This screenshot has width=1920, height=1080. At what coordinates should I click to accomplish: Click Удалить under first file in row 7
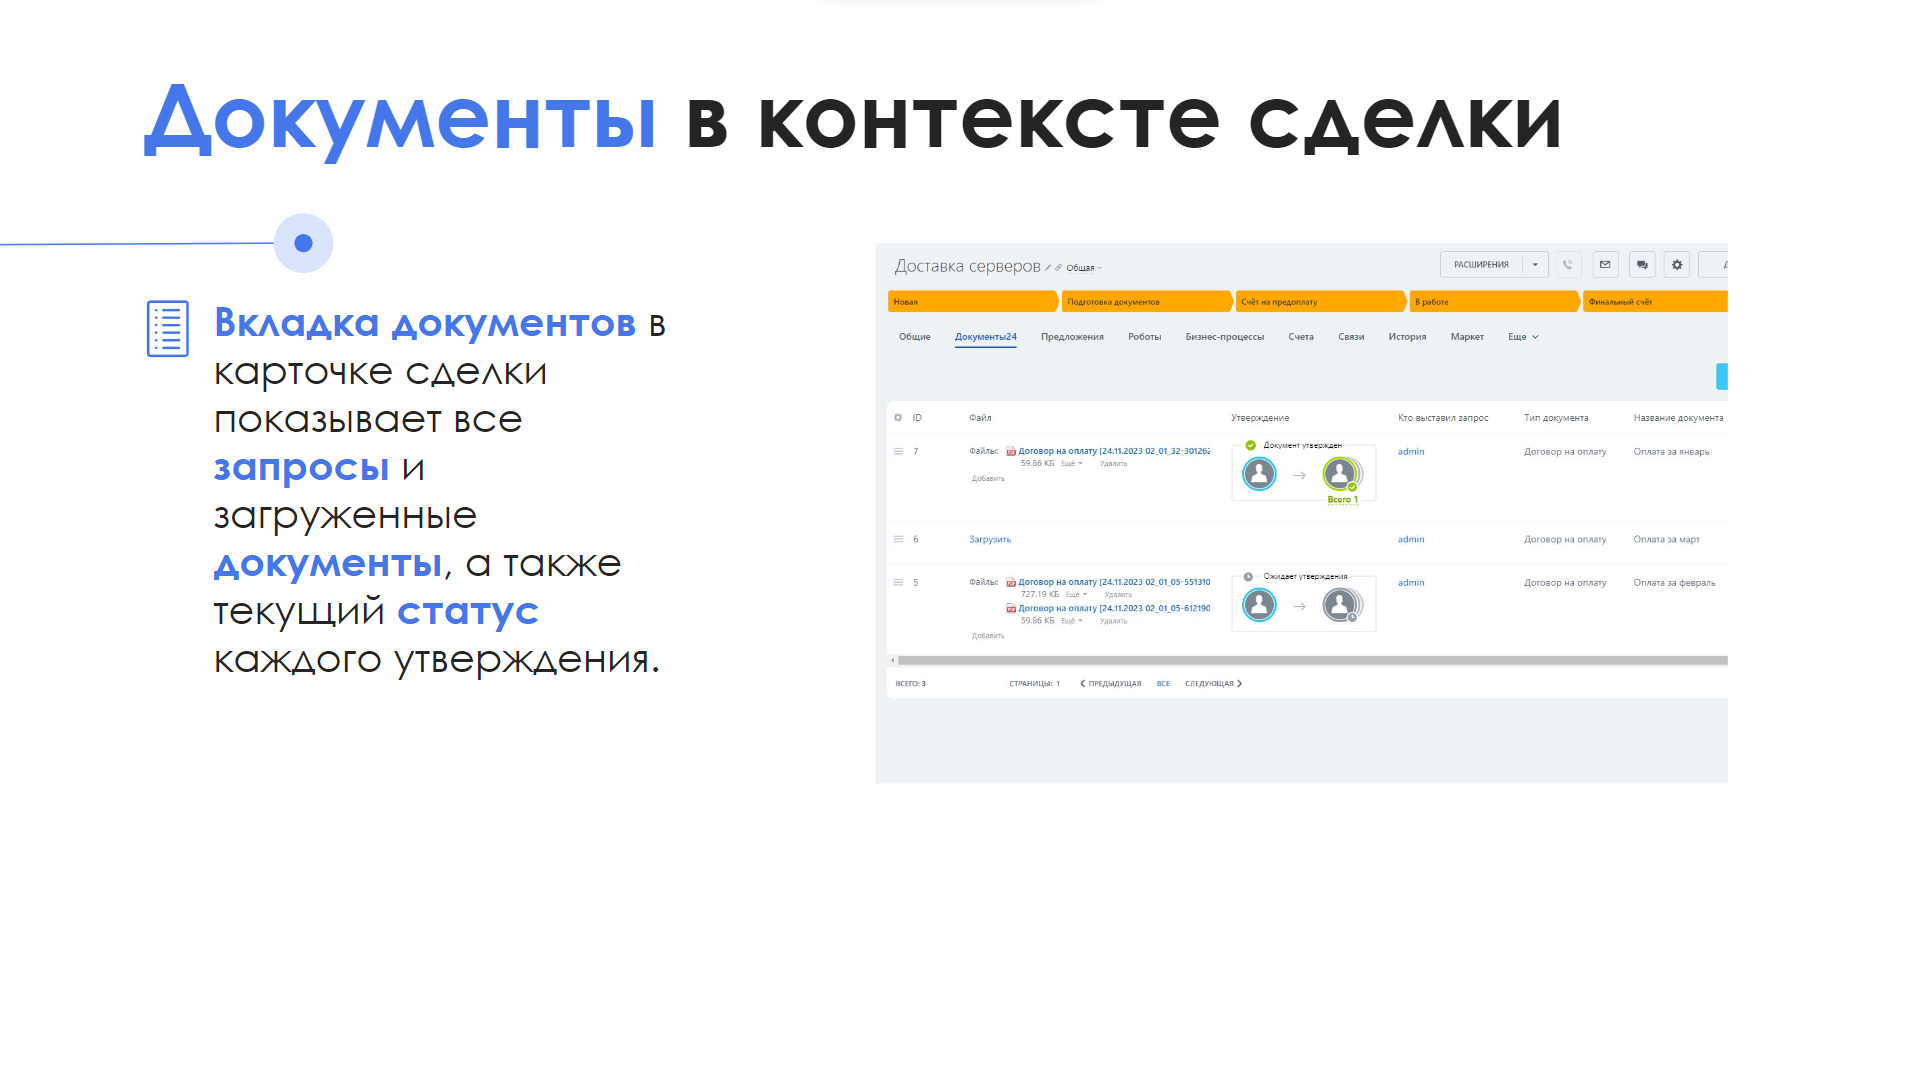1113,464
